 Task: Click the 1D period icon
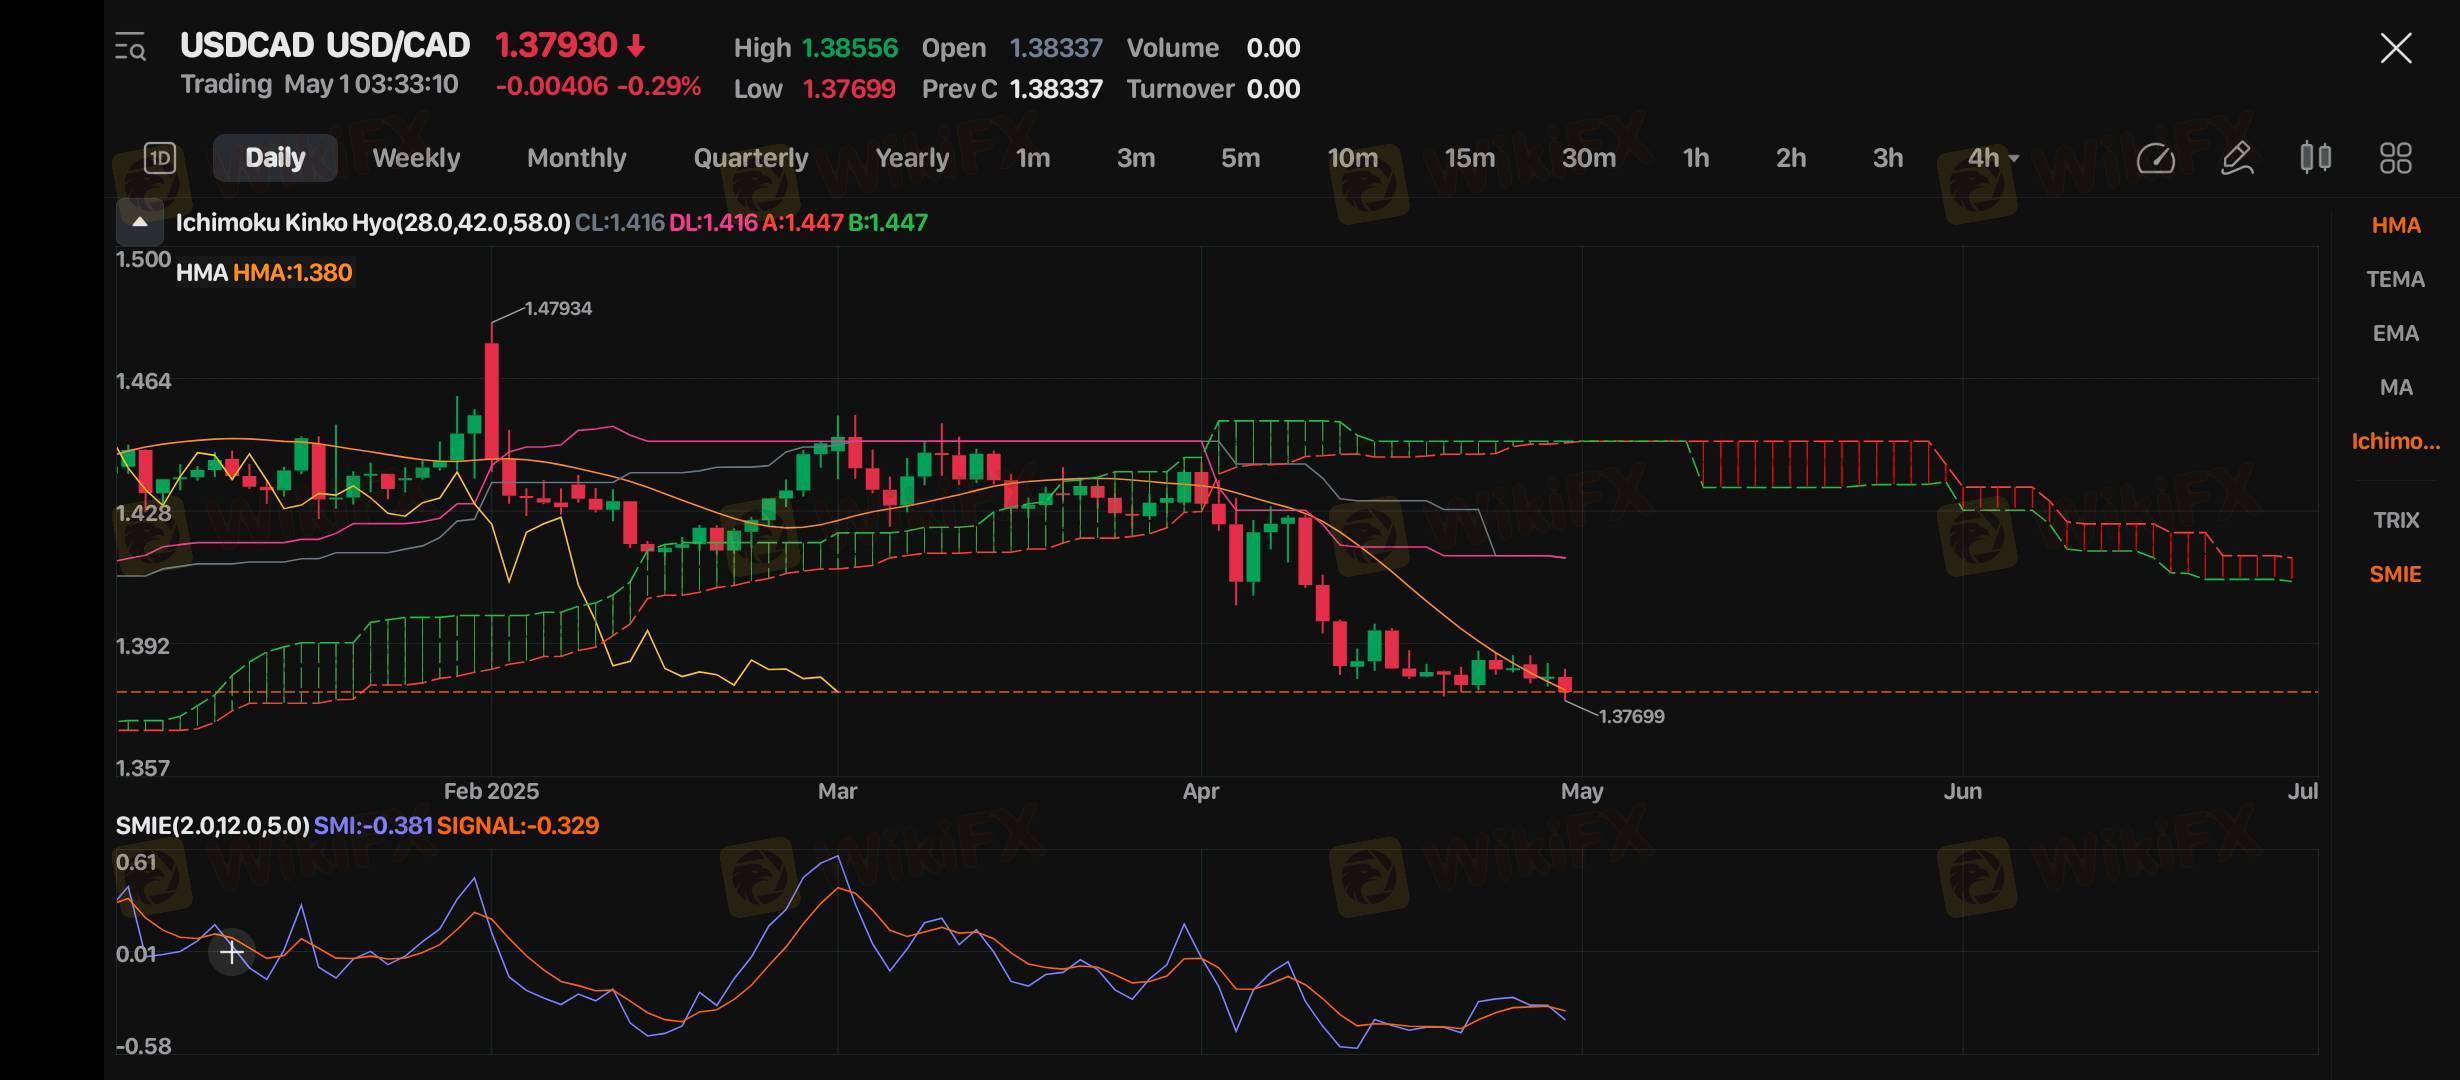[160, 158]
